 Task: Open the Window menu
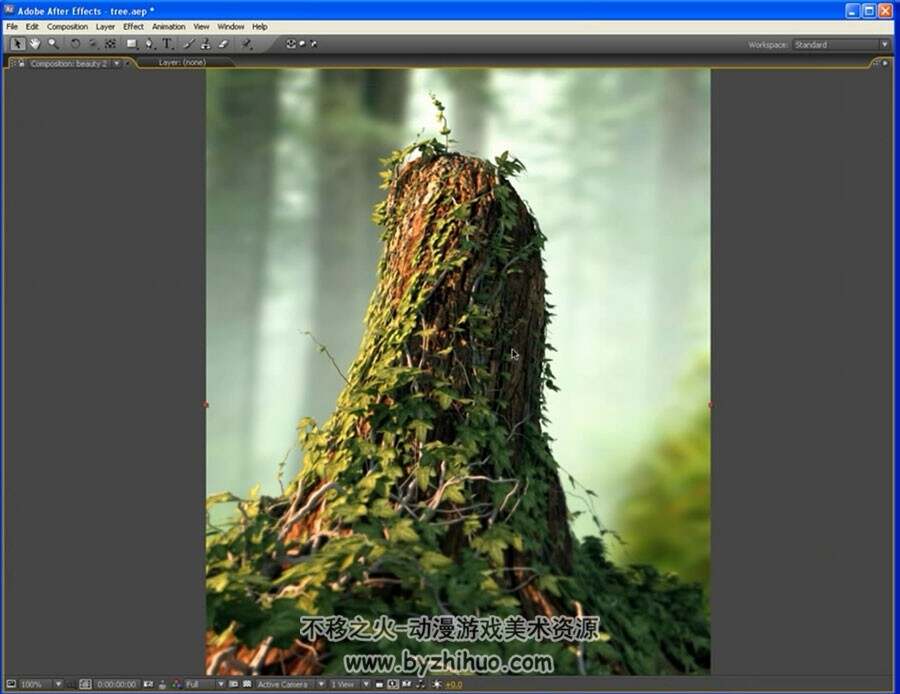click(x=230, y=26)
